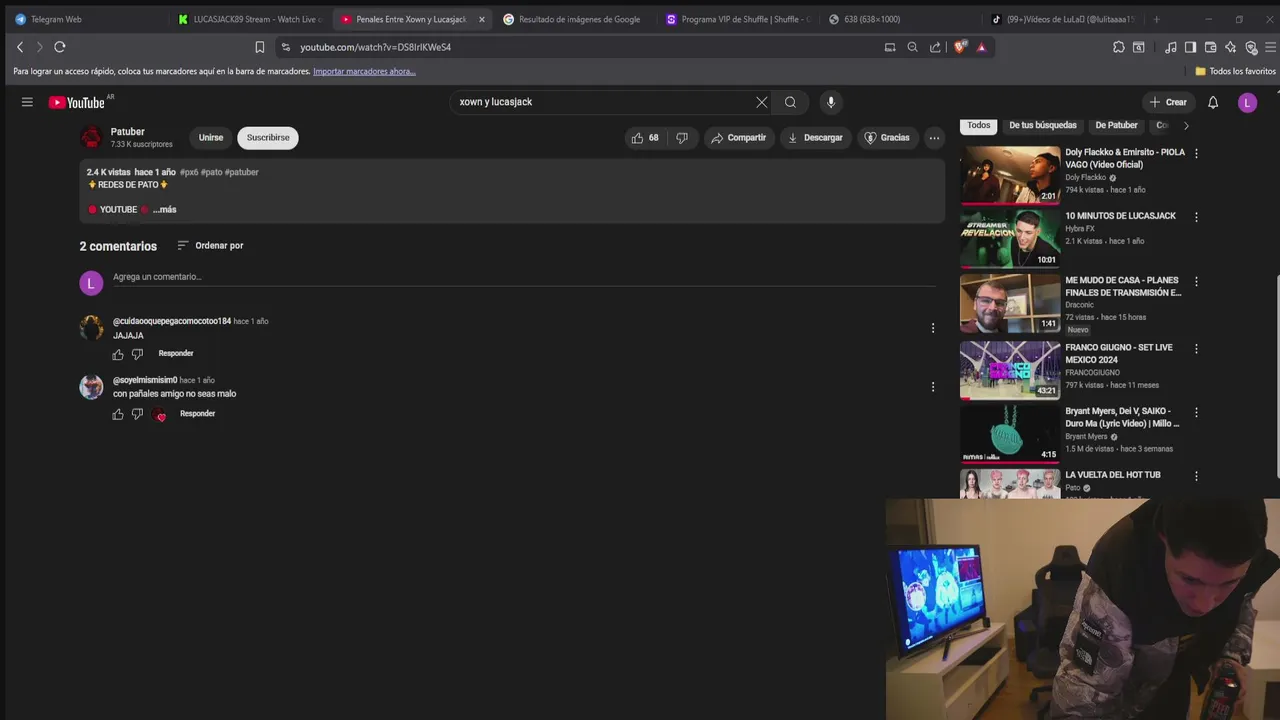Select the Todos filter chip
This screenshot has height=720, width=1280.
pyautogui.click(x=979, y=126)
